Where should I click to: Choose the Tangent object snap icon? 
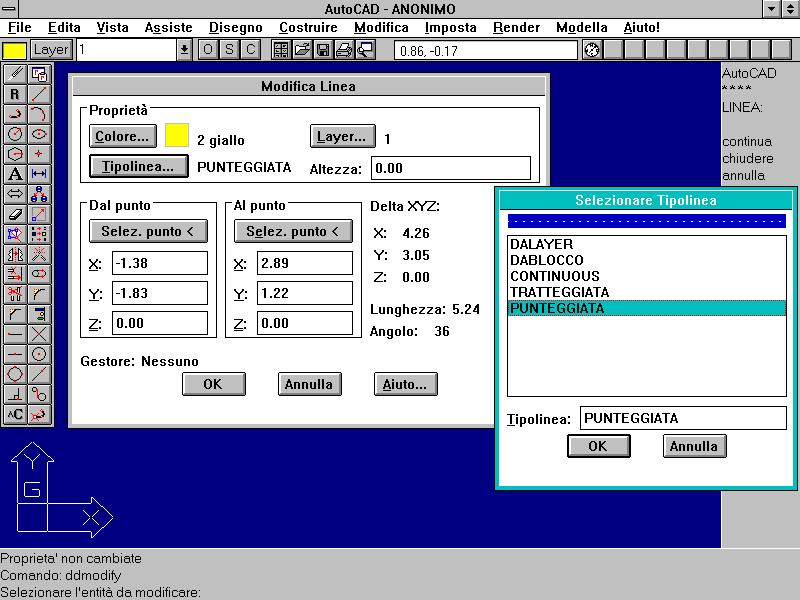(39, 394)
